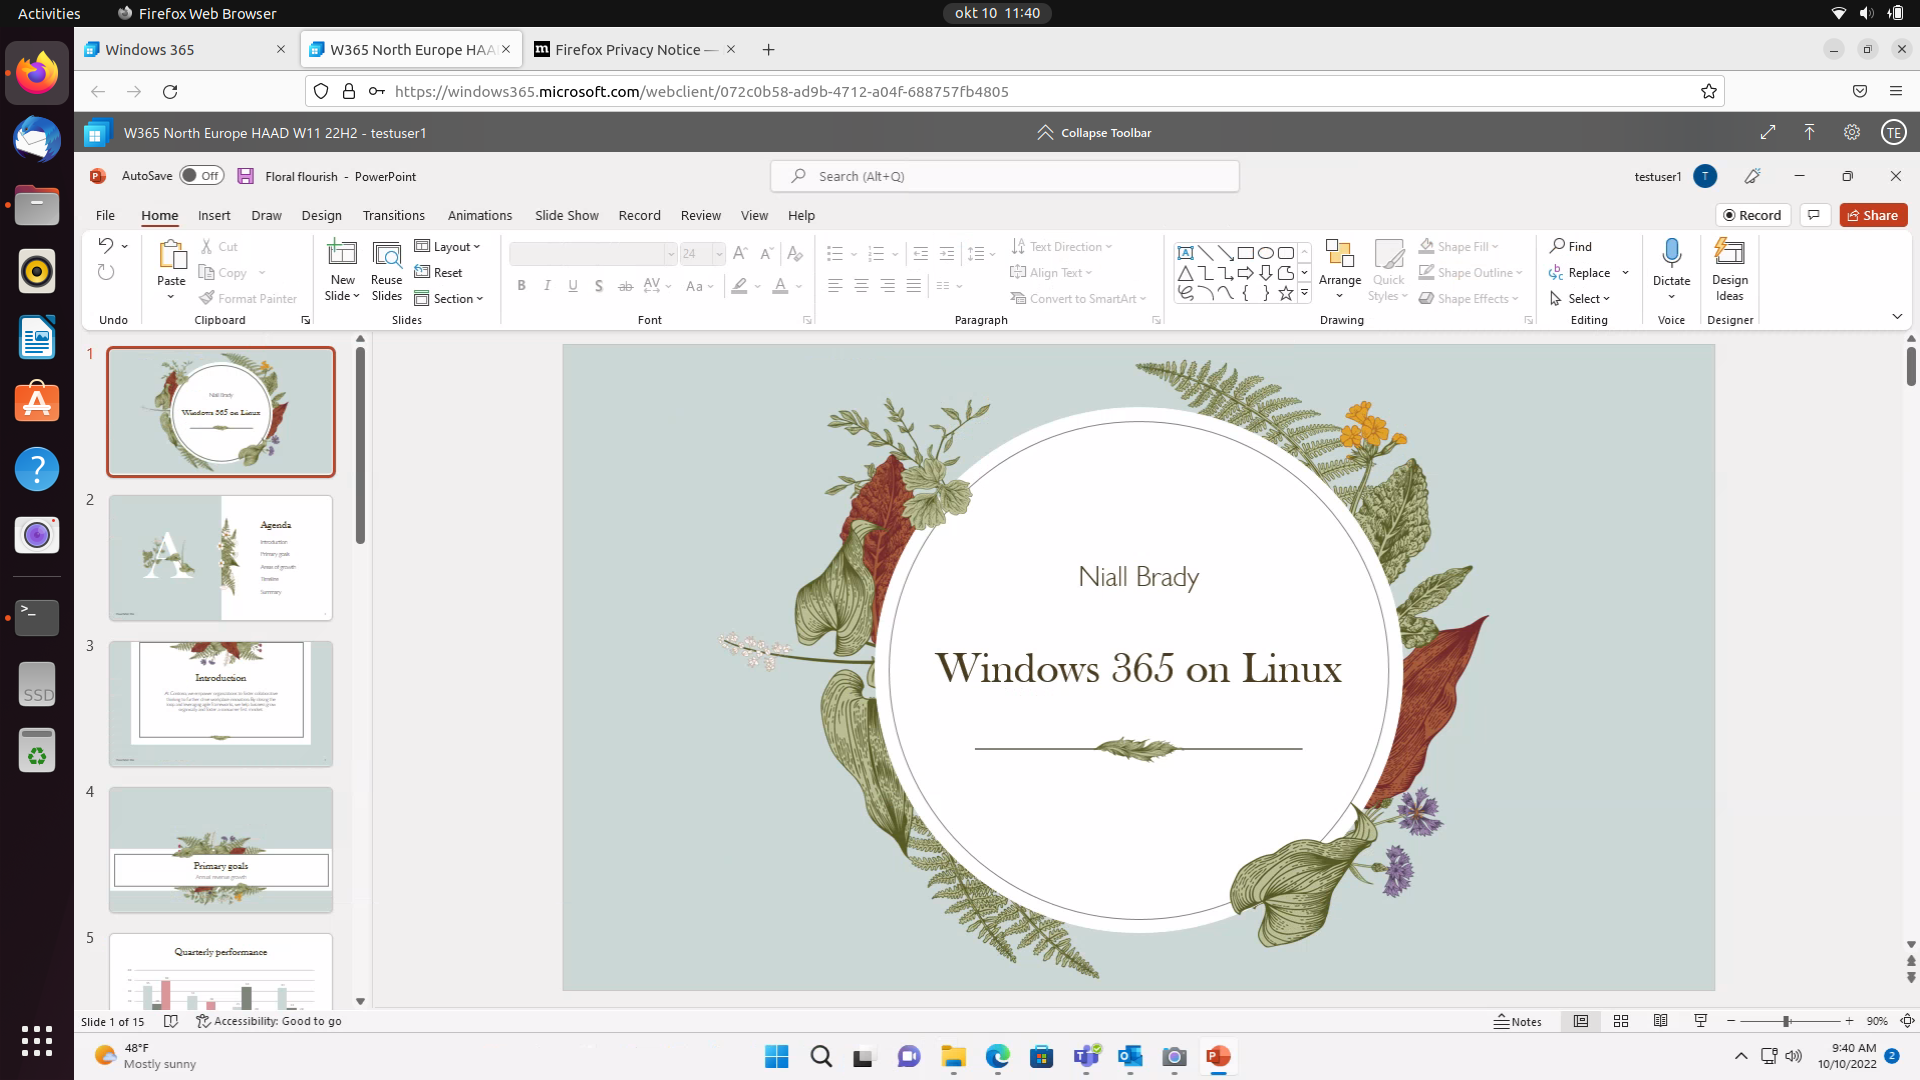Click the Share button

tap(1873, 215)
